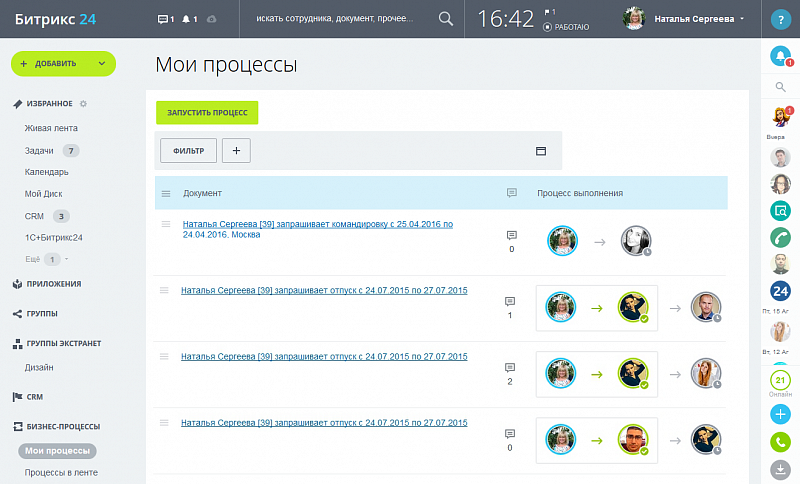The image size is (800, 484).
Task: Click the gear icon next to Избранное
Action: [83, 103]
